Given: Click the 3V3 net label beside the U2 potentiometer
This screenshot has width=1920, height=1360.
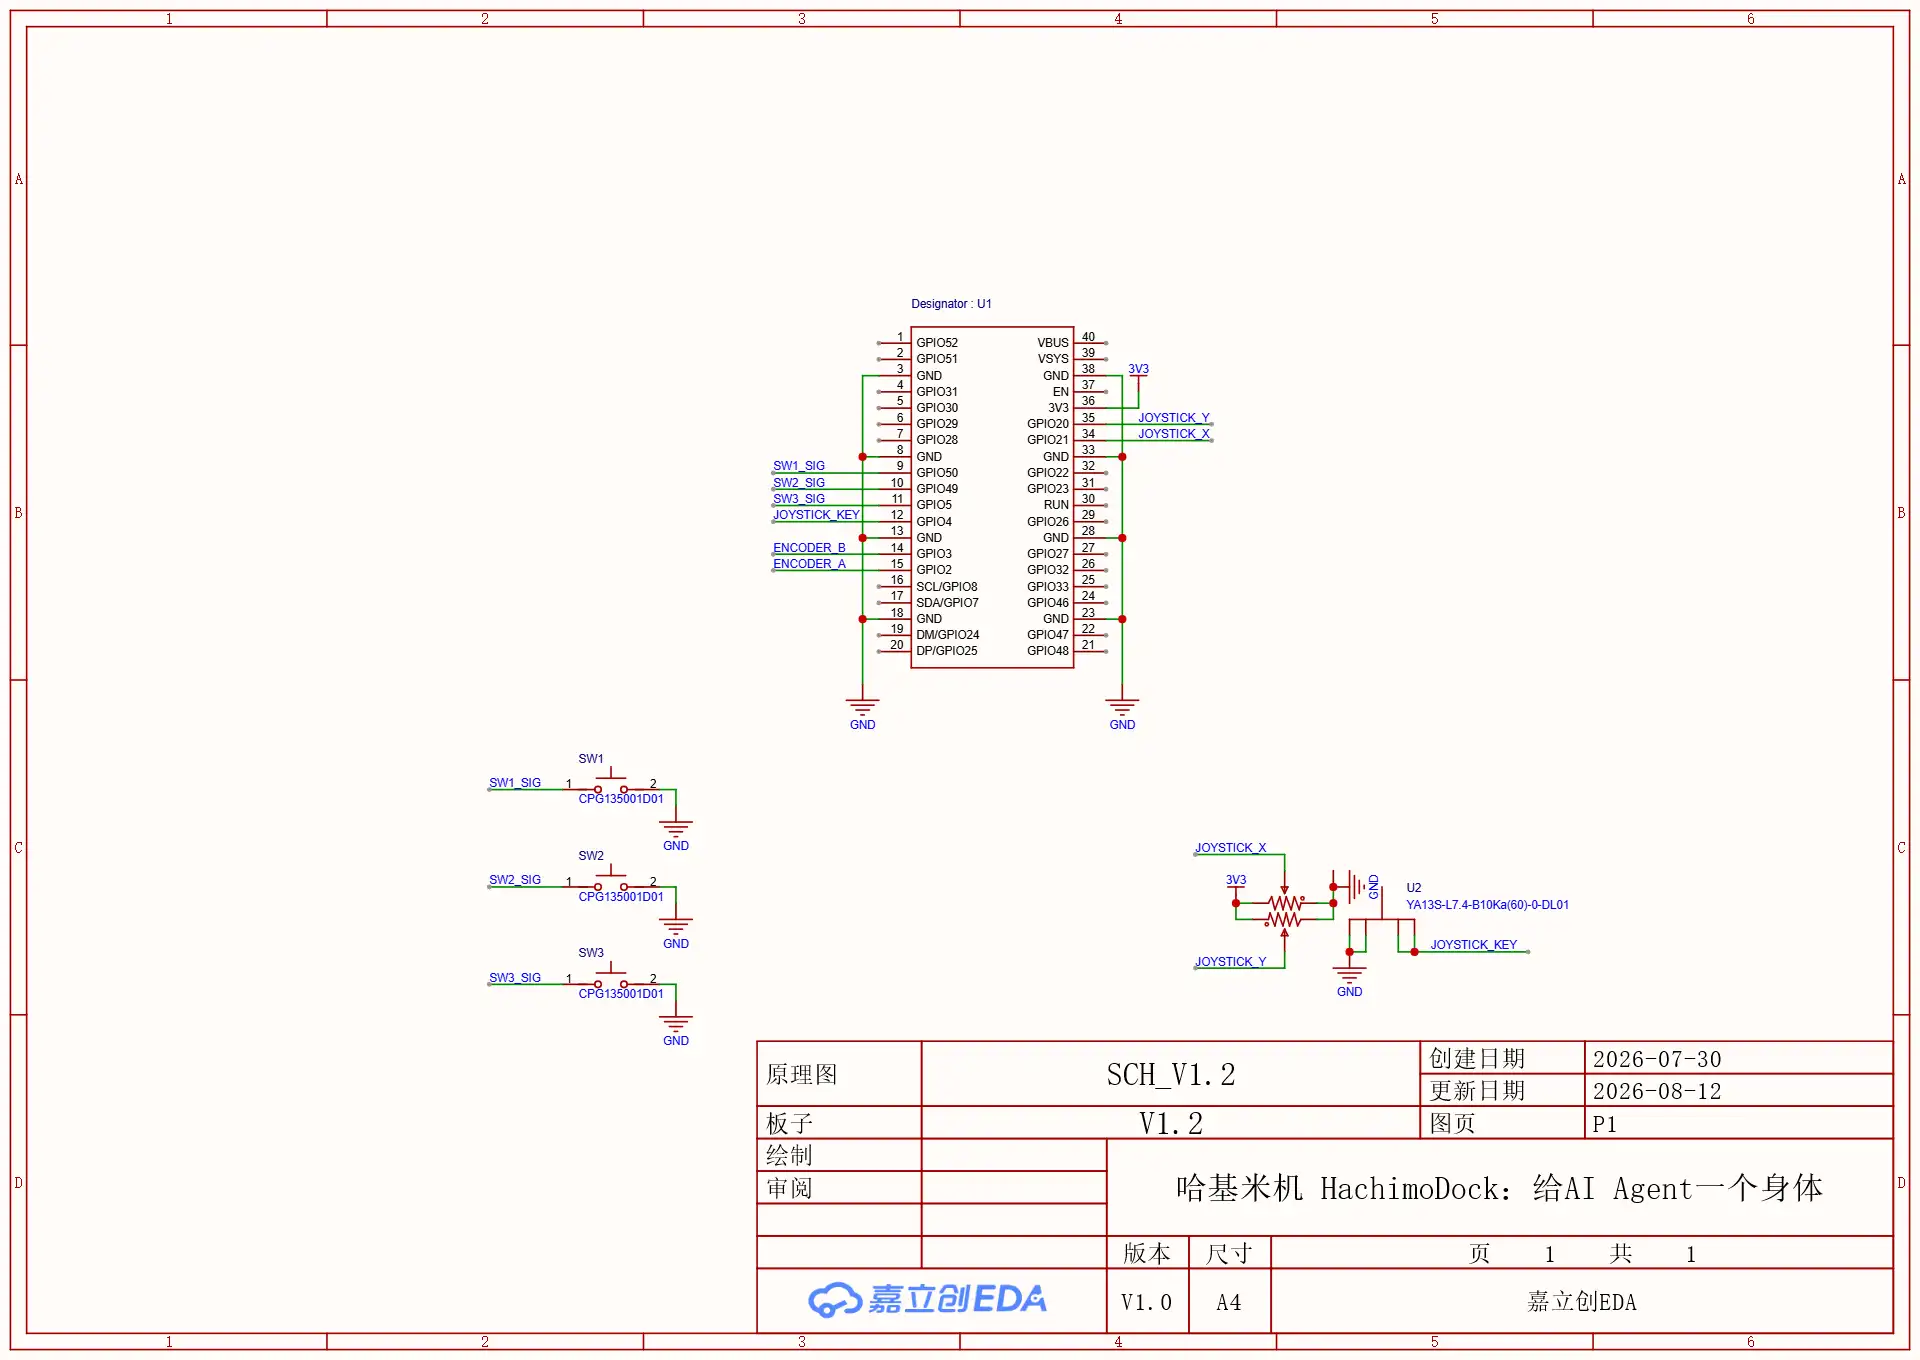Looking at the screenshot, I should (x=1236, y=880).
